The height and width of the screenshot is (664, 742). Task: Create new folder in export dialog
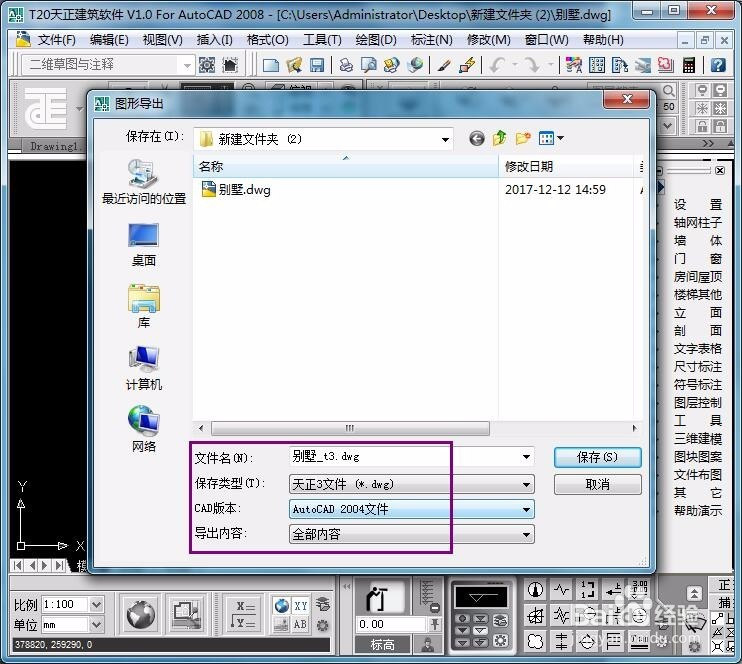pos(522,138)
